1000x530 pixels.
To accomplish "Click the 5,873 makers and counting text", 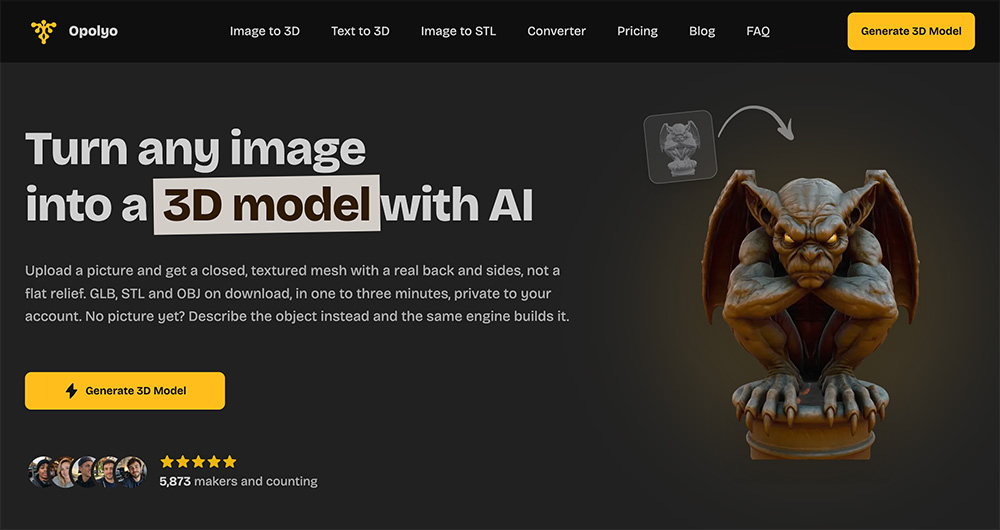I will pyautogui.click(x=239, y=481).
